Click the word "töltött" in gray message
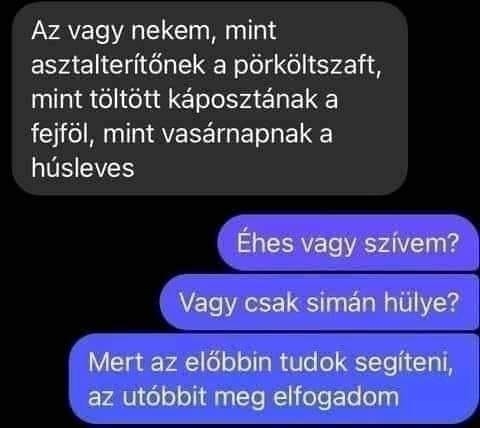Viewport: 480px width, 428px height. [125, 99]
